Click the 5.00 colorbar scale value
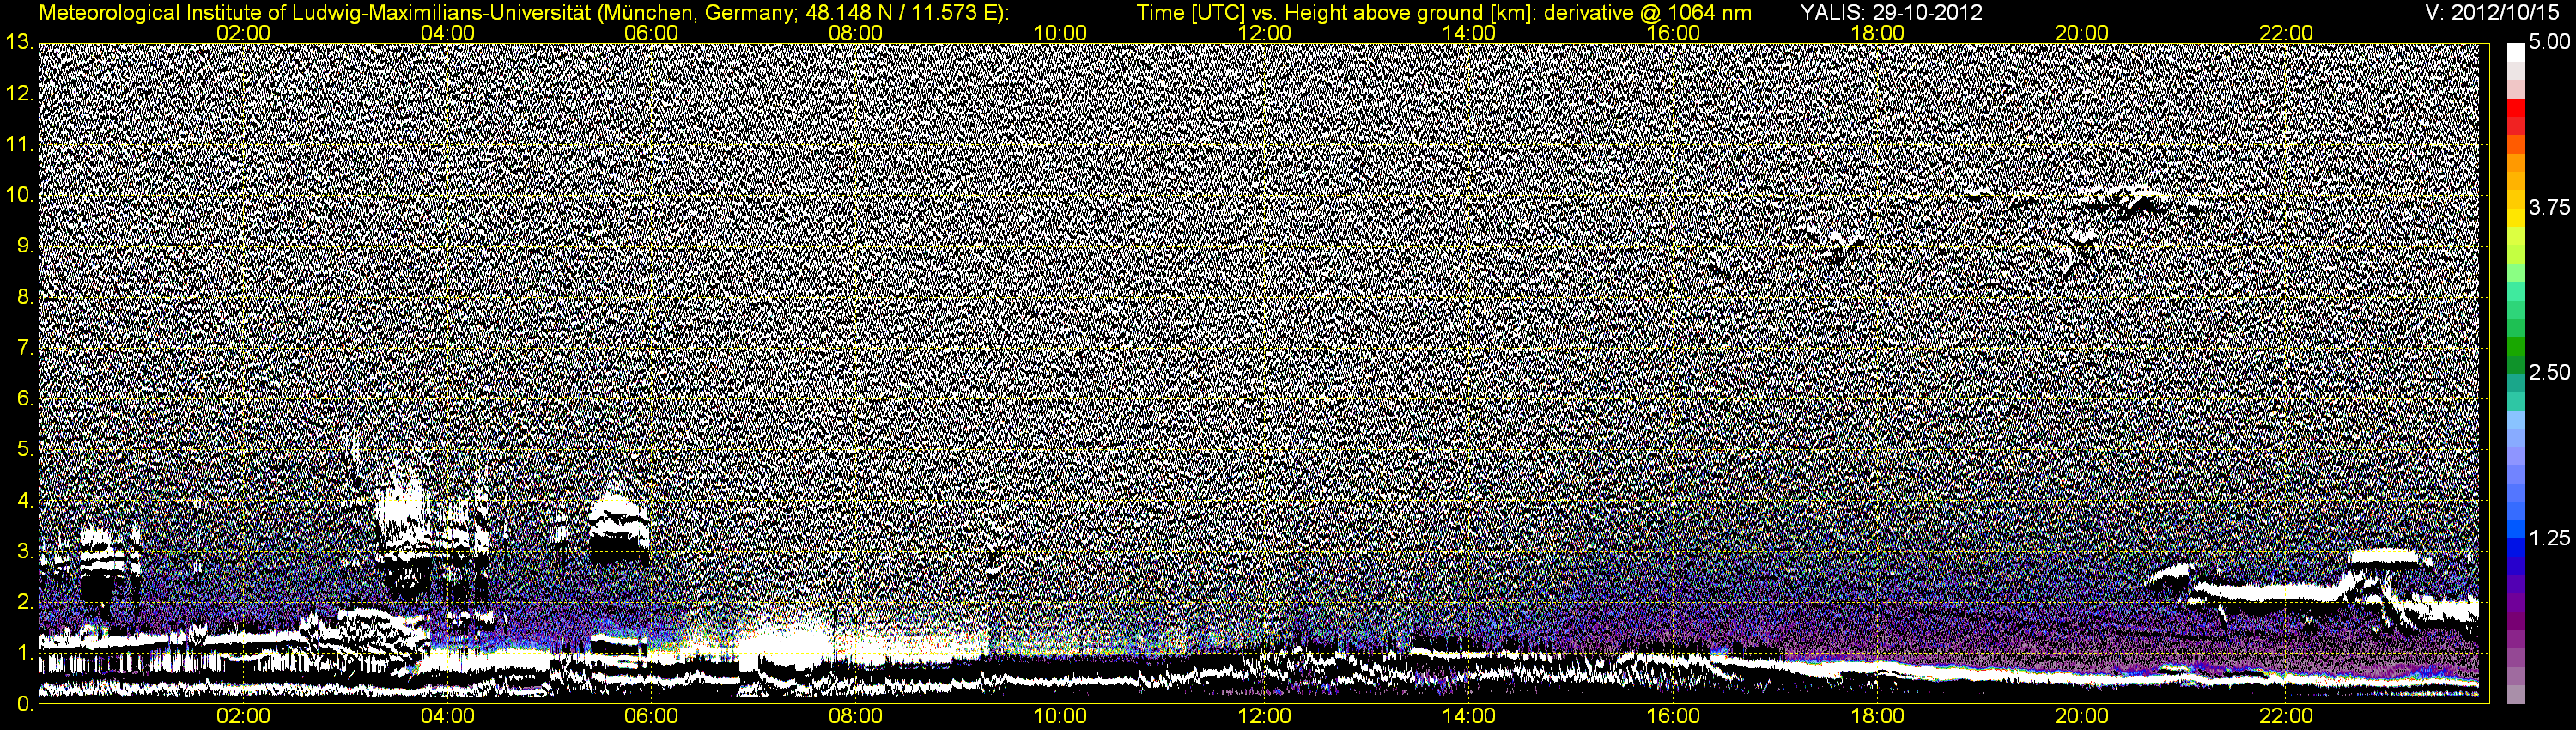 pyautogui.click(x=2549, y=43)
